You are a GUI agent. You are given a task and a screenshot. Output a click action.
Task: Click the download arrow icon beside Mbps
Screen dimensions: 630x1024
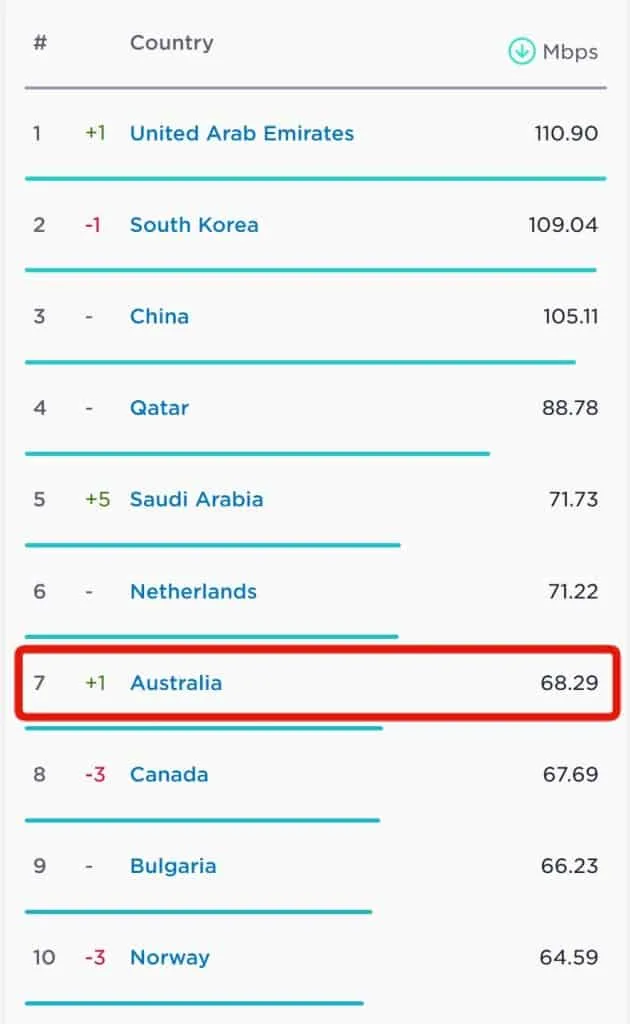[x=521, y=52]
